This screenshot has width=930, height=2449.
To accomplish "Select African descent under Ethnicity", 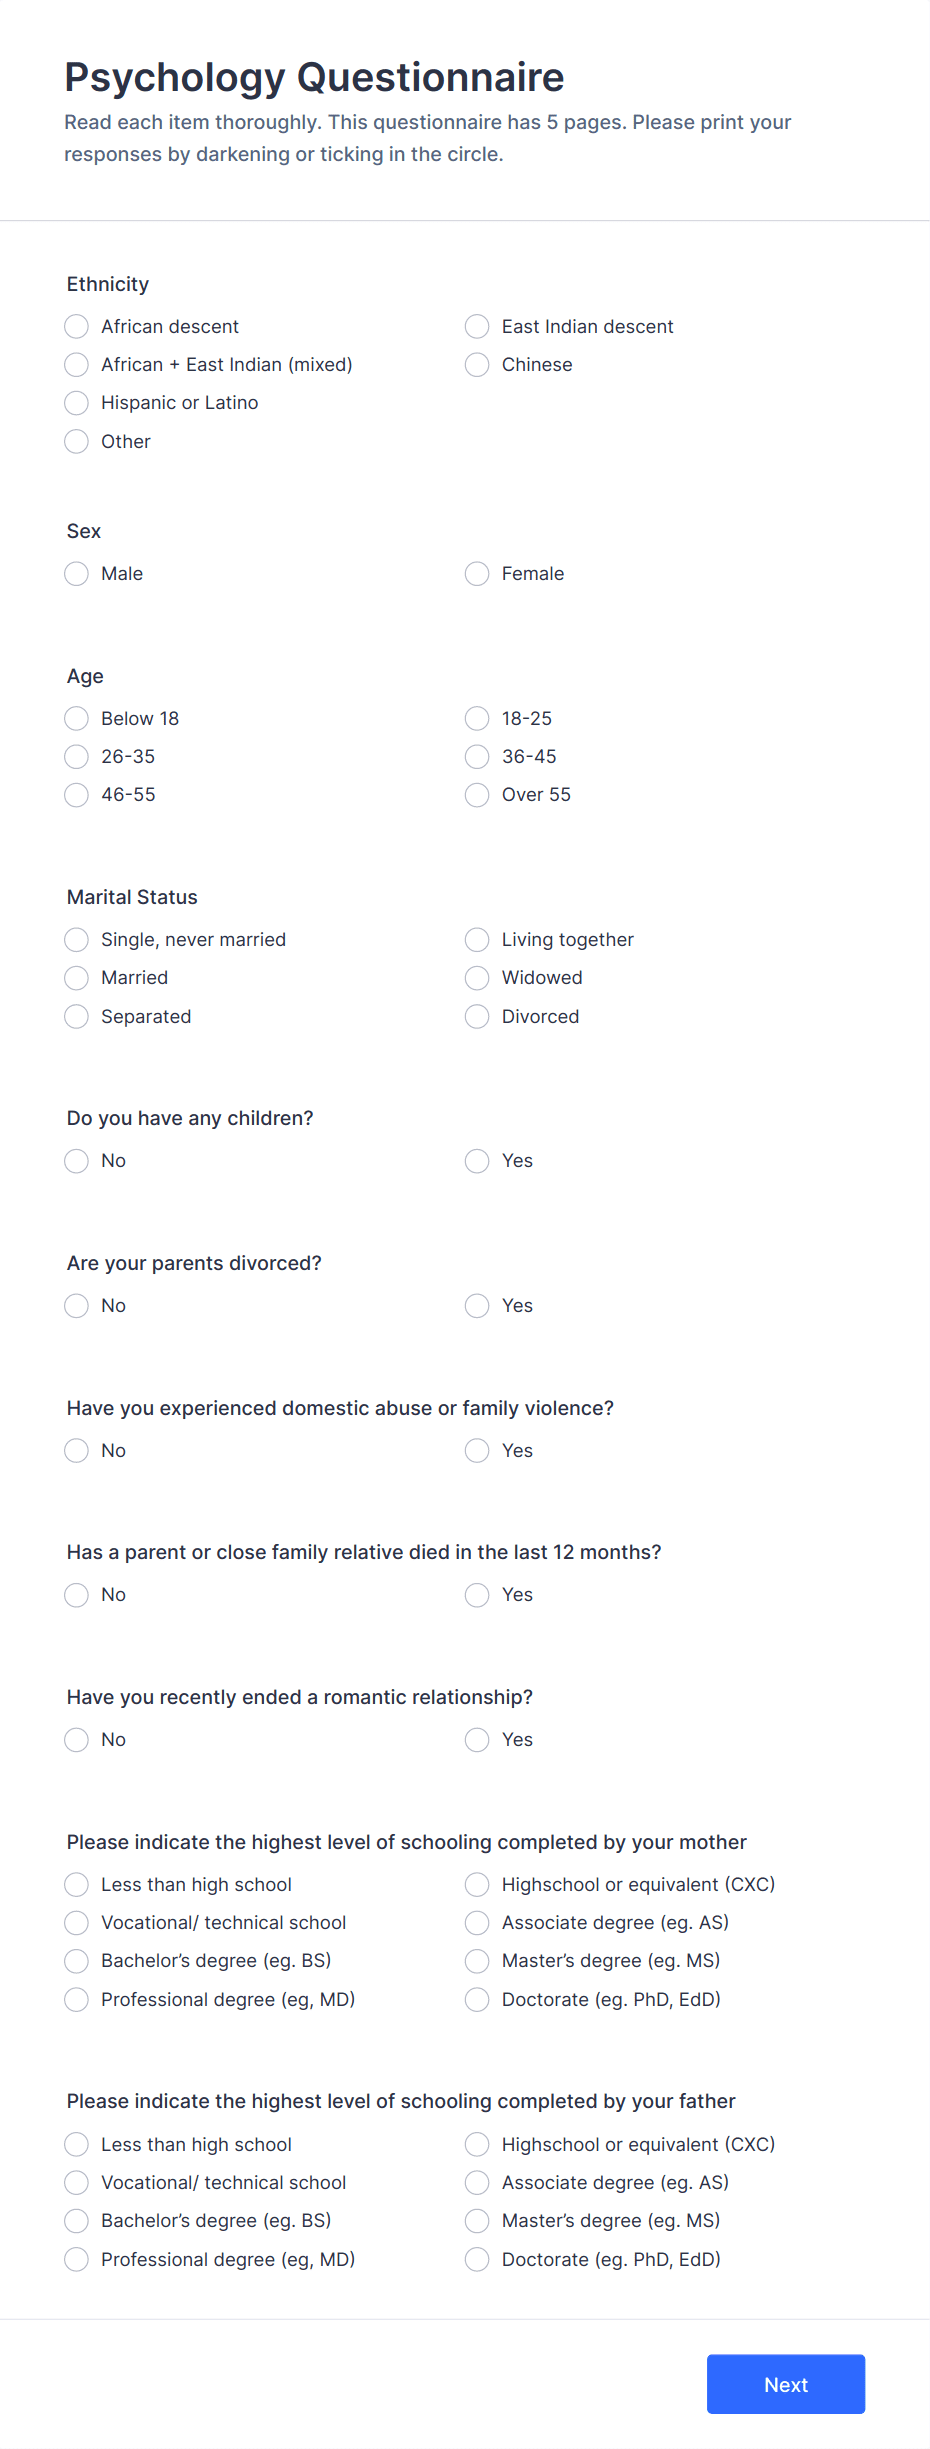I will tap(76, 326).
